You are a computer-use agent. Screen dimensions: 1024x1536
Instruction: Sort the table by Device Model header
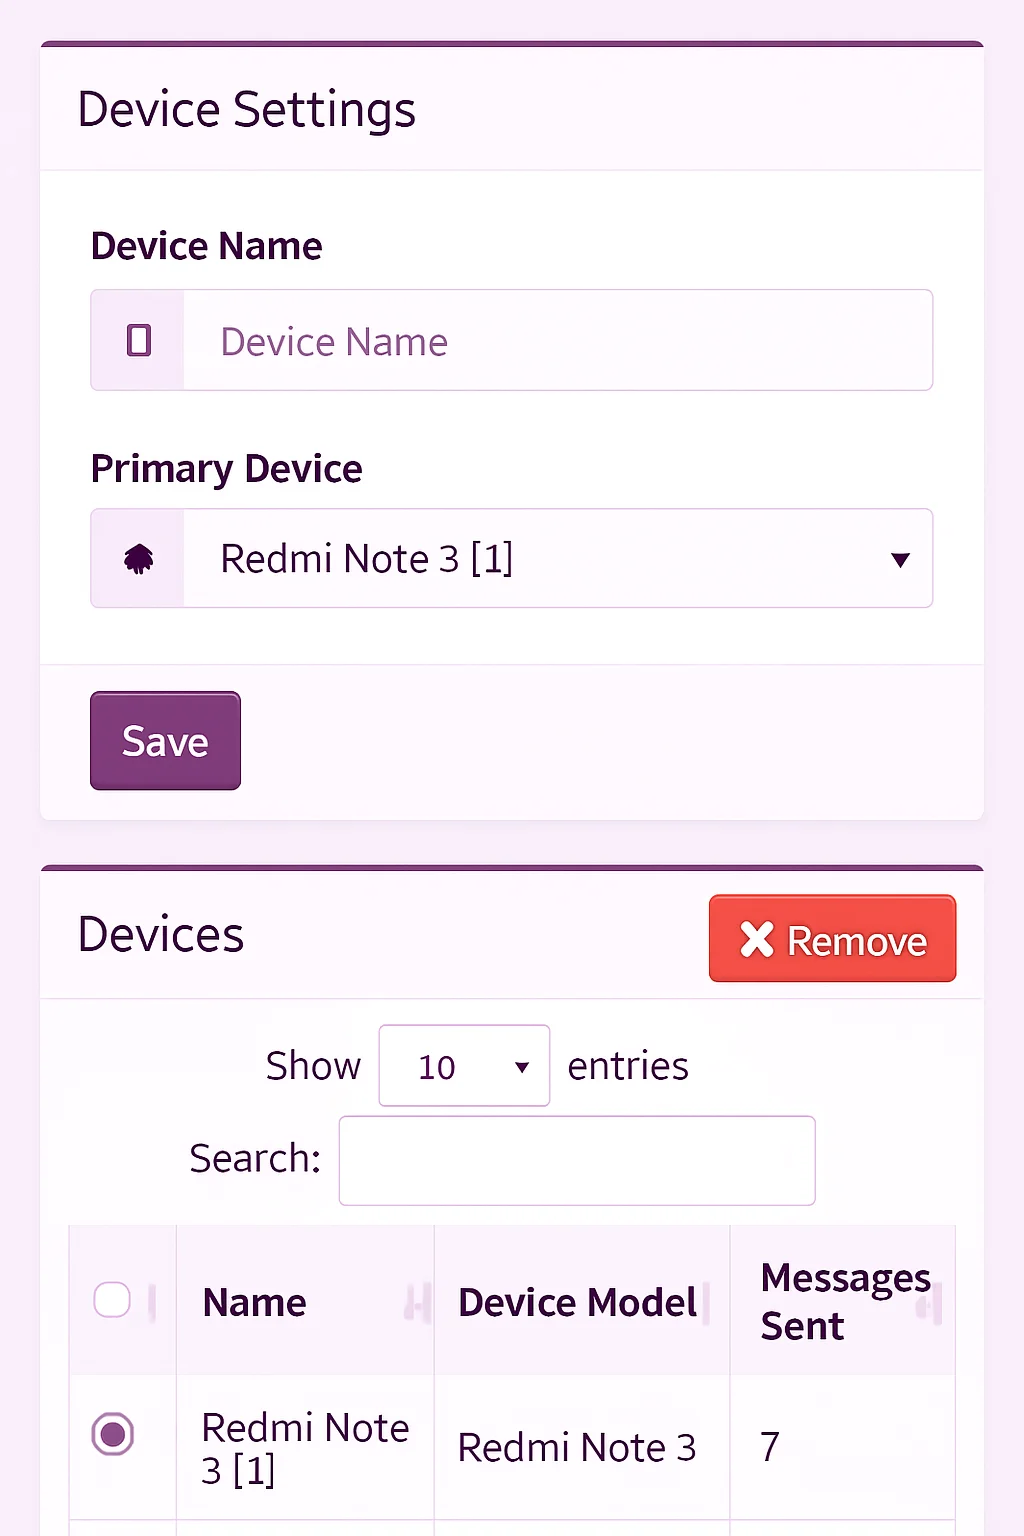click(577, 1302)
